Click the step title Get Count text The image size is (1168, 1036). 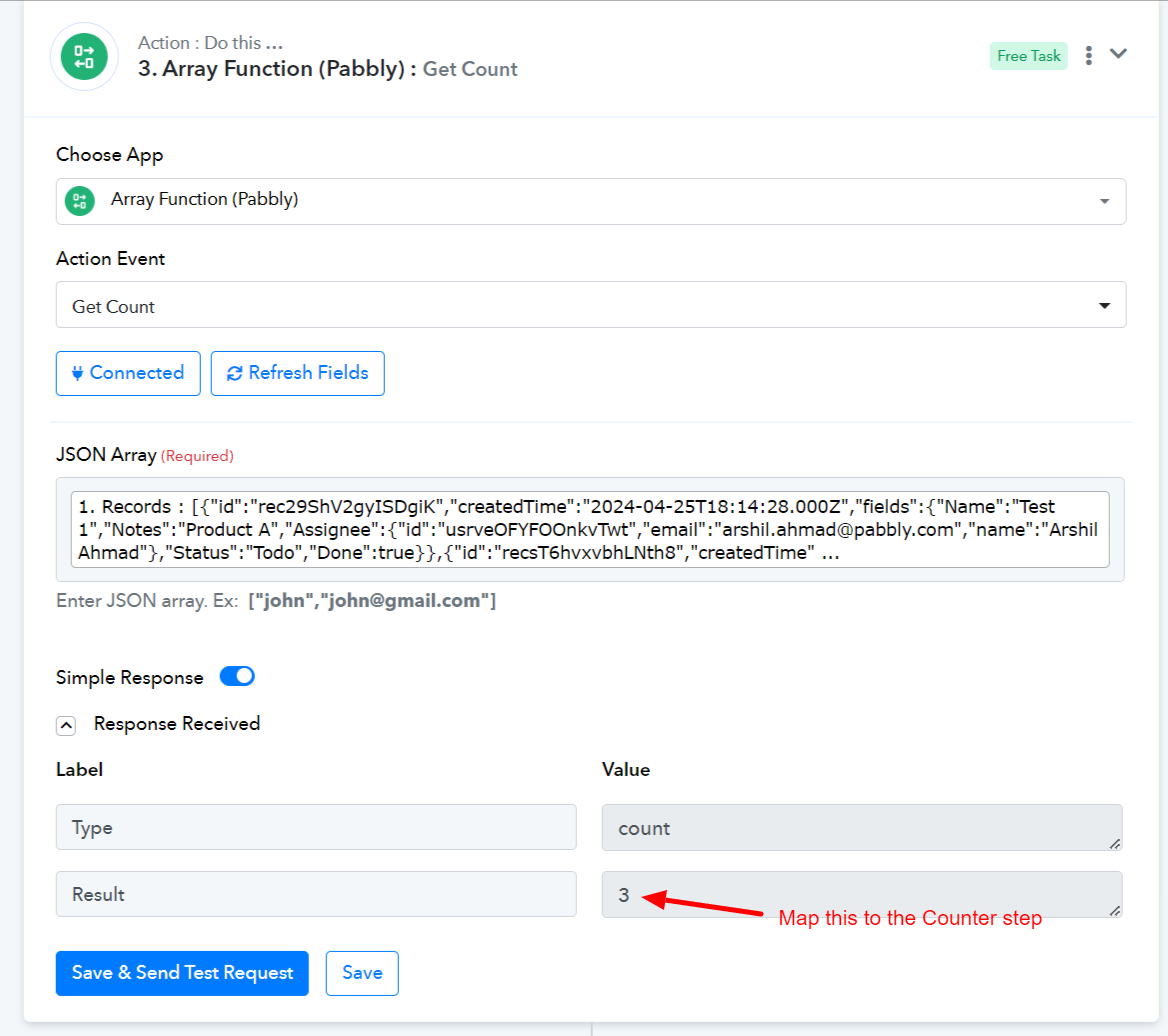(x=470, y=69)
